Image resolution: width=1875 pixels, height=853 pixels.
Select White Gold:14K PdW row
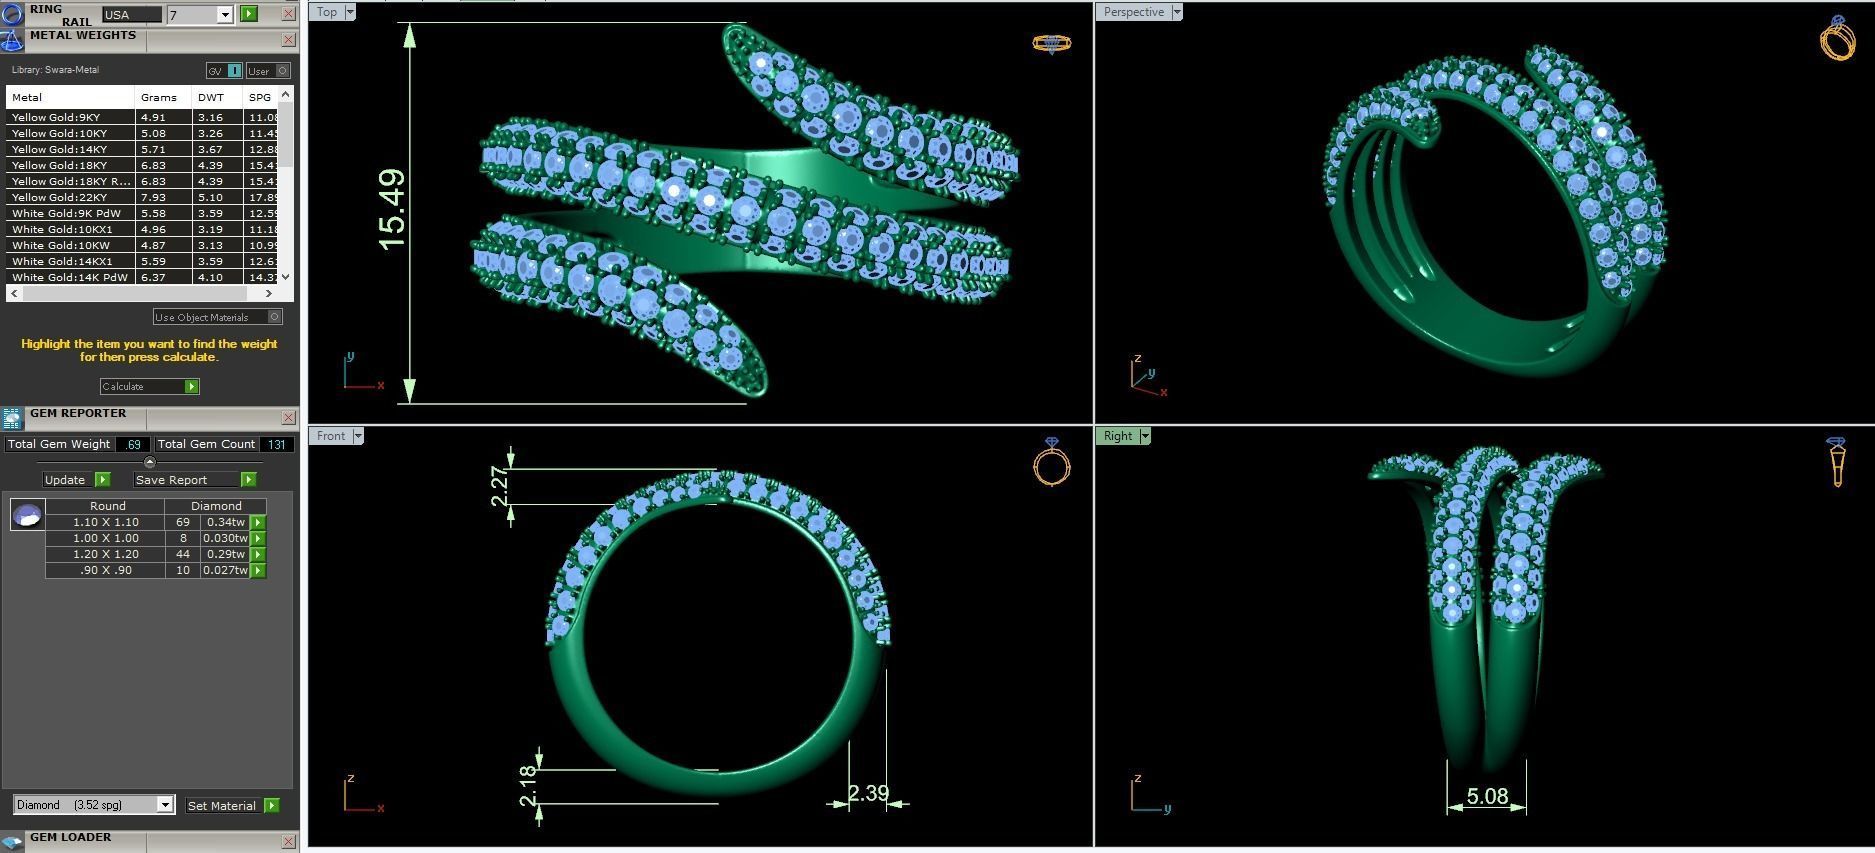click(143, 277)
